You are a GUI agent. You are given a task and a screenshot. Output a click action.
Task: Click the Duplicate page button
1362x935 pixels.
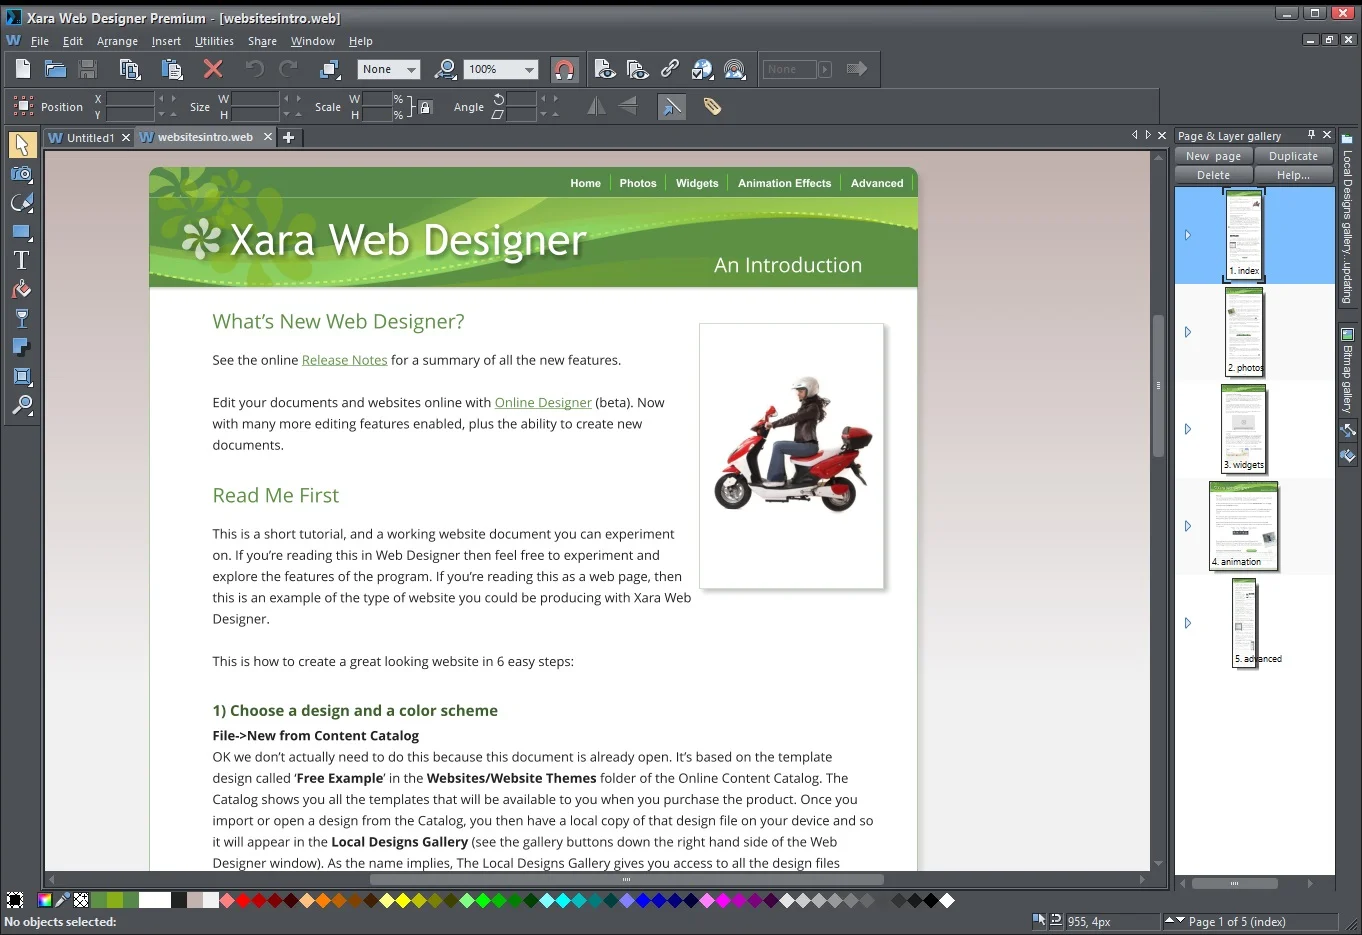(1293, 156)
